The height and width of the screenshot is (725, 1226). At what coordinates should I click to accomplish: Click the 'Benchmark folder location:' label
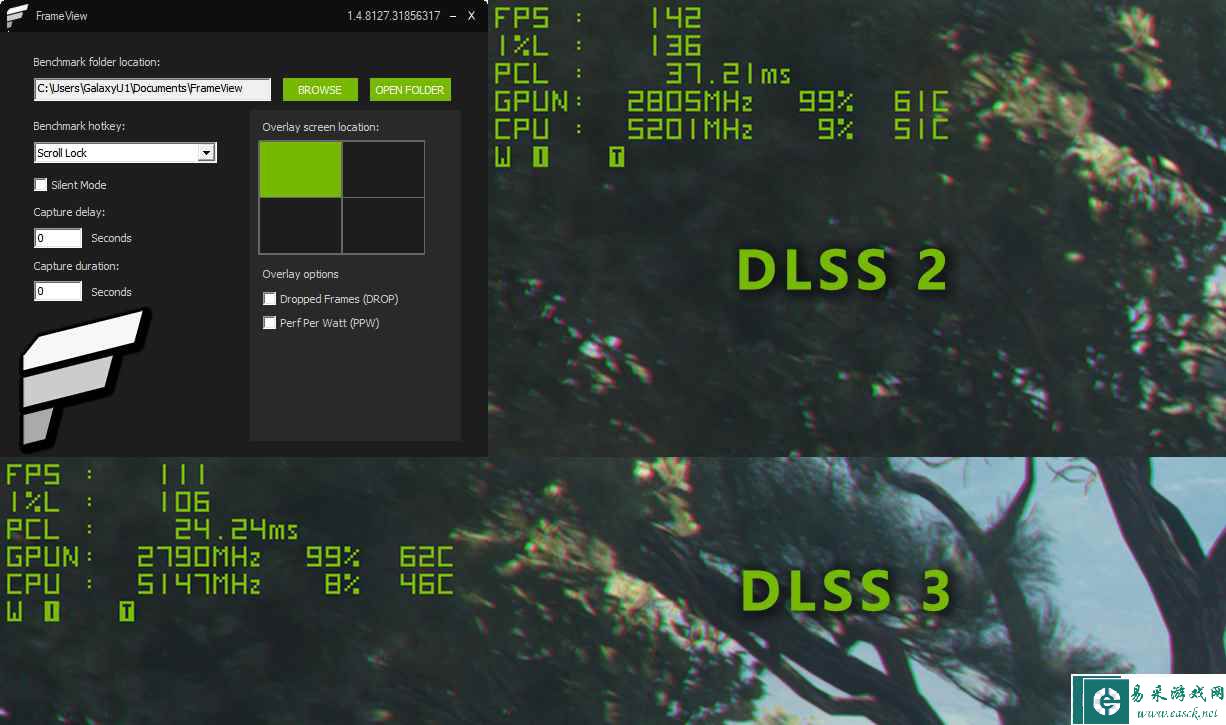tap(97, 62)
